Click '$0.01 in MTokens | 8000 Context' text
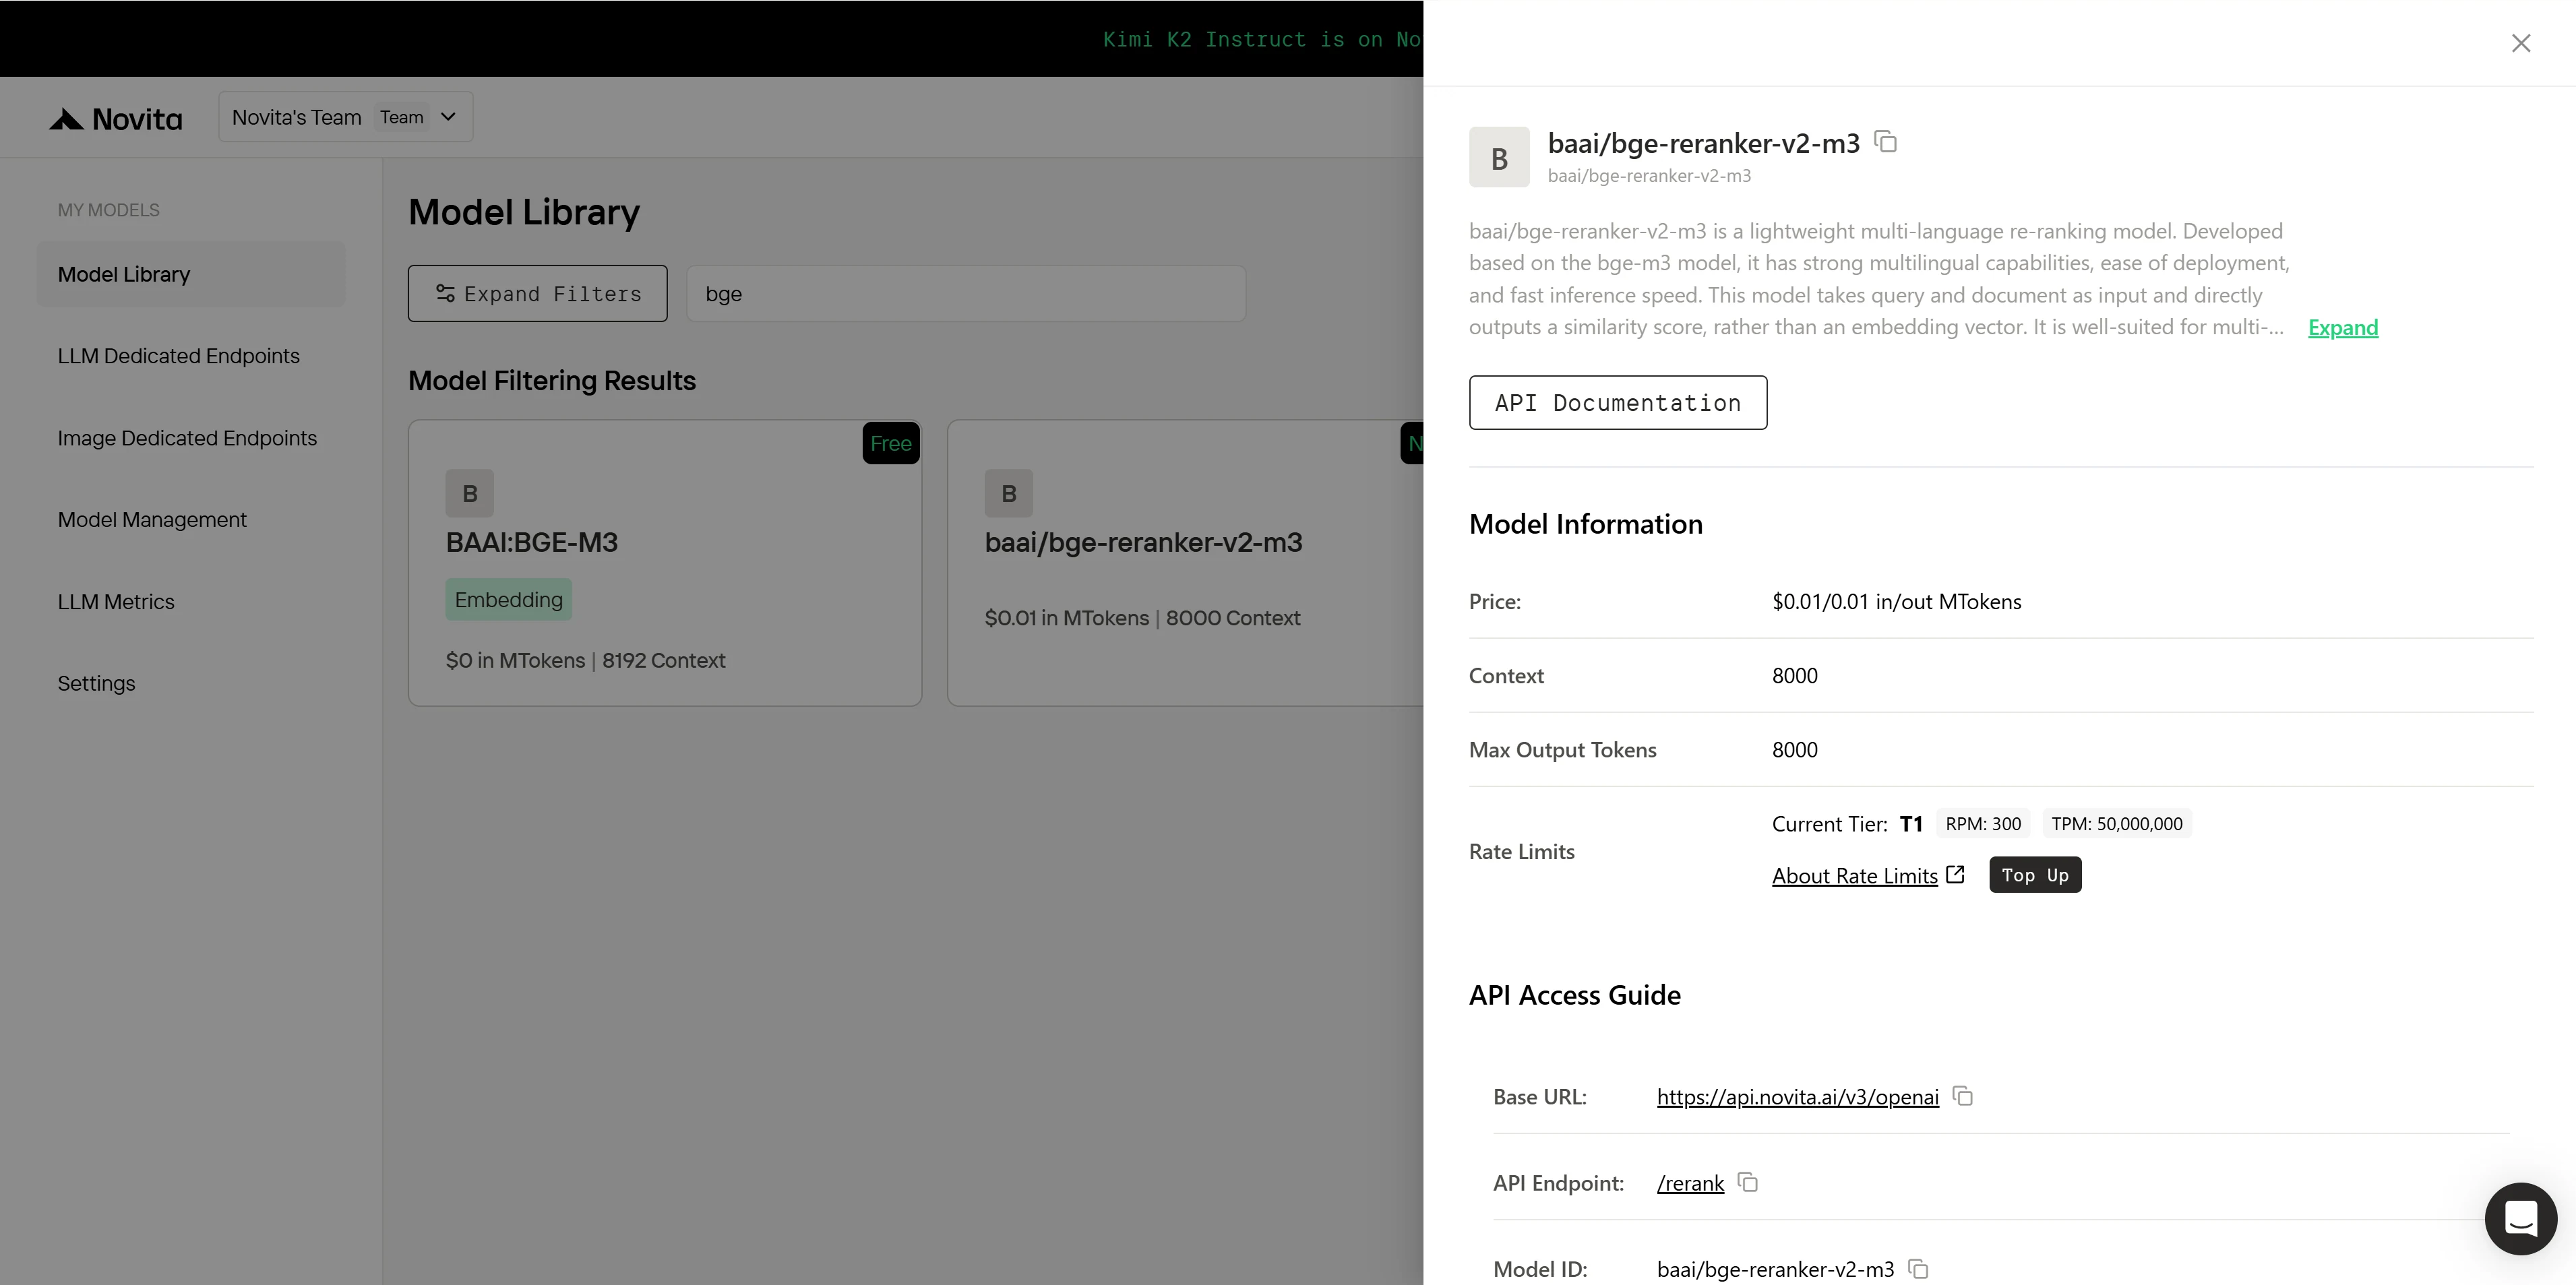The height and width of the screenshot is (1285, 2576). (1143, 618)
